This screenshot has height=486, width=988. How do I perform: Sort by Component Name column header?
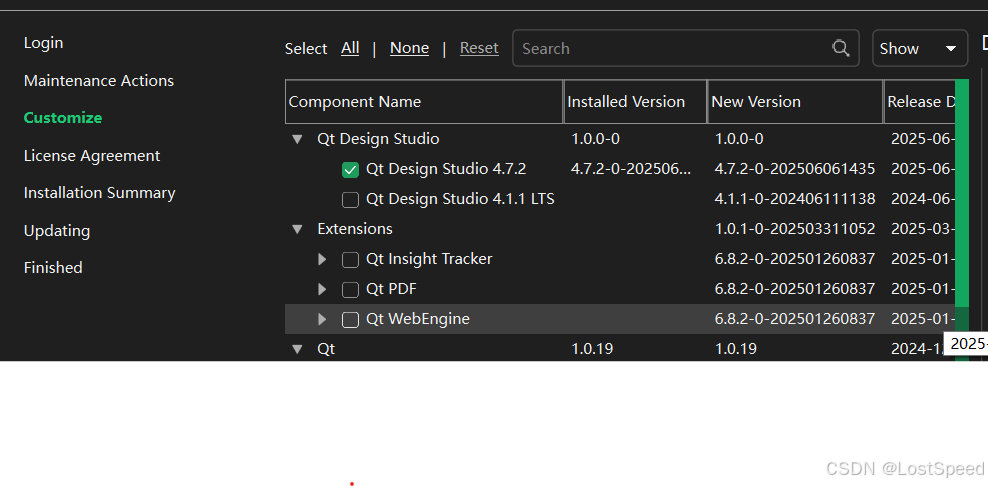(424, 101)
